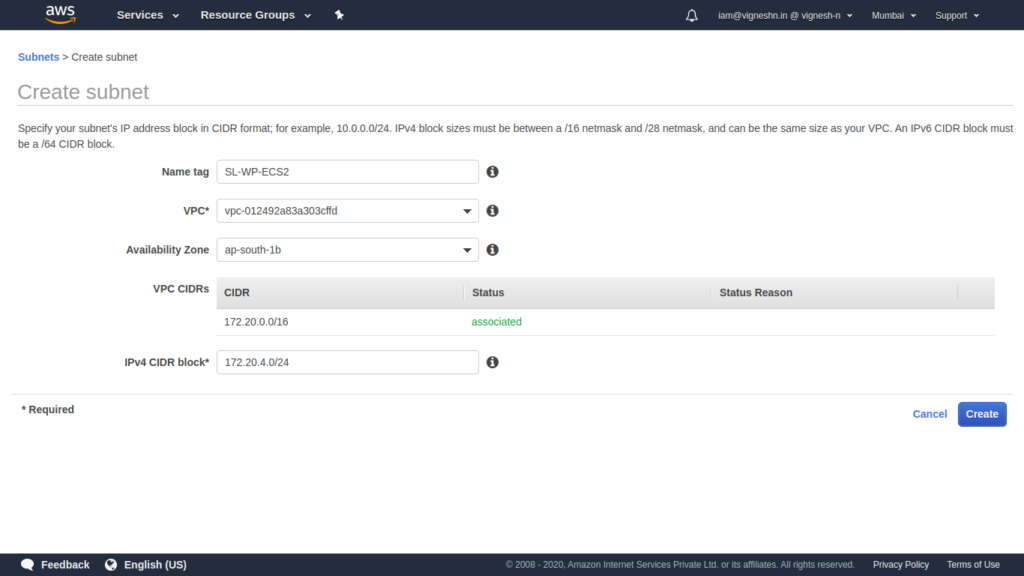The height and width of the screenshot is (576, 1024).
Task: Open the Mumbai region selector
Action: pyautogui.click(x=893, y=16)
